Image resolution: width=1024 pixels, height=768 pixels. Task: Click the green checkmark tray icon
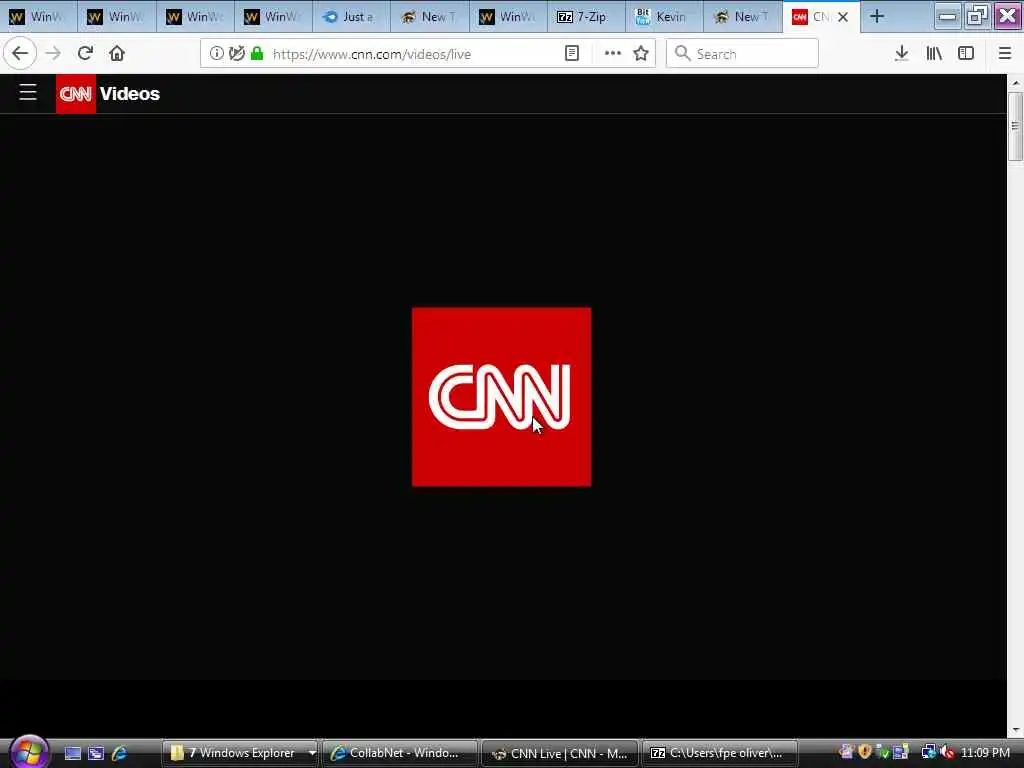(882, 752)
